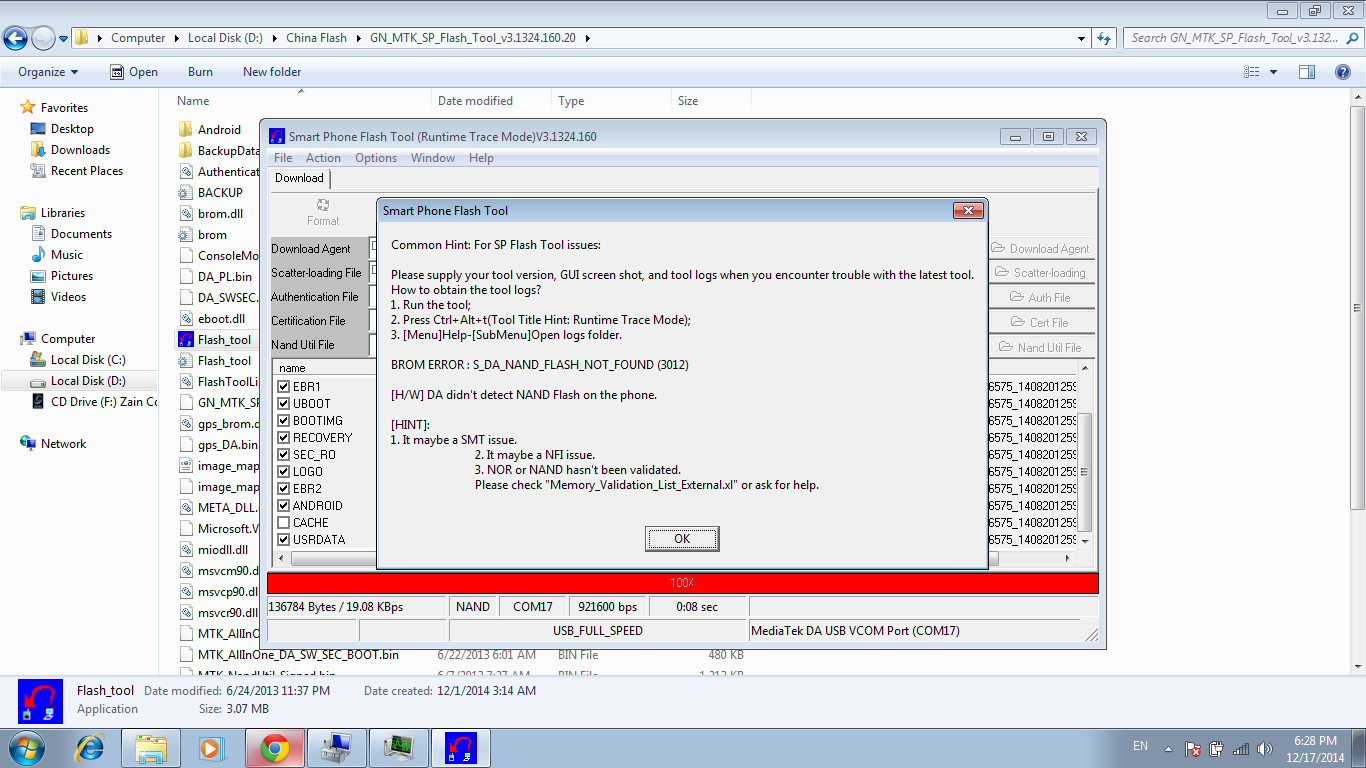Uncheck the ANDROID partition checkbox
This screenshot has height=768, width=1366.
pyautogui.click(x=284, y=505)
